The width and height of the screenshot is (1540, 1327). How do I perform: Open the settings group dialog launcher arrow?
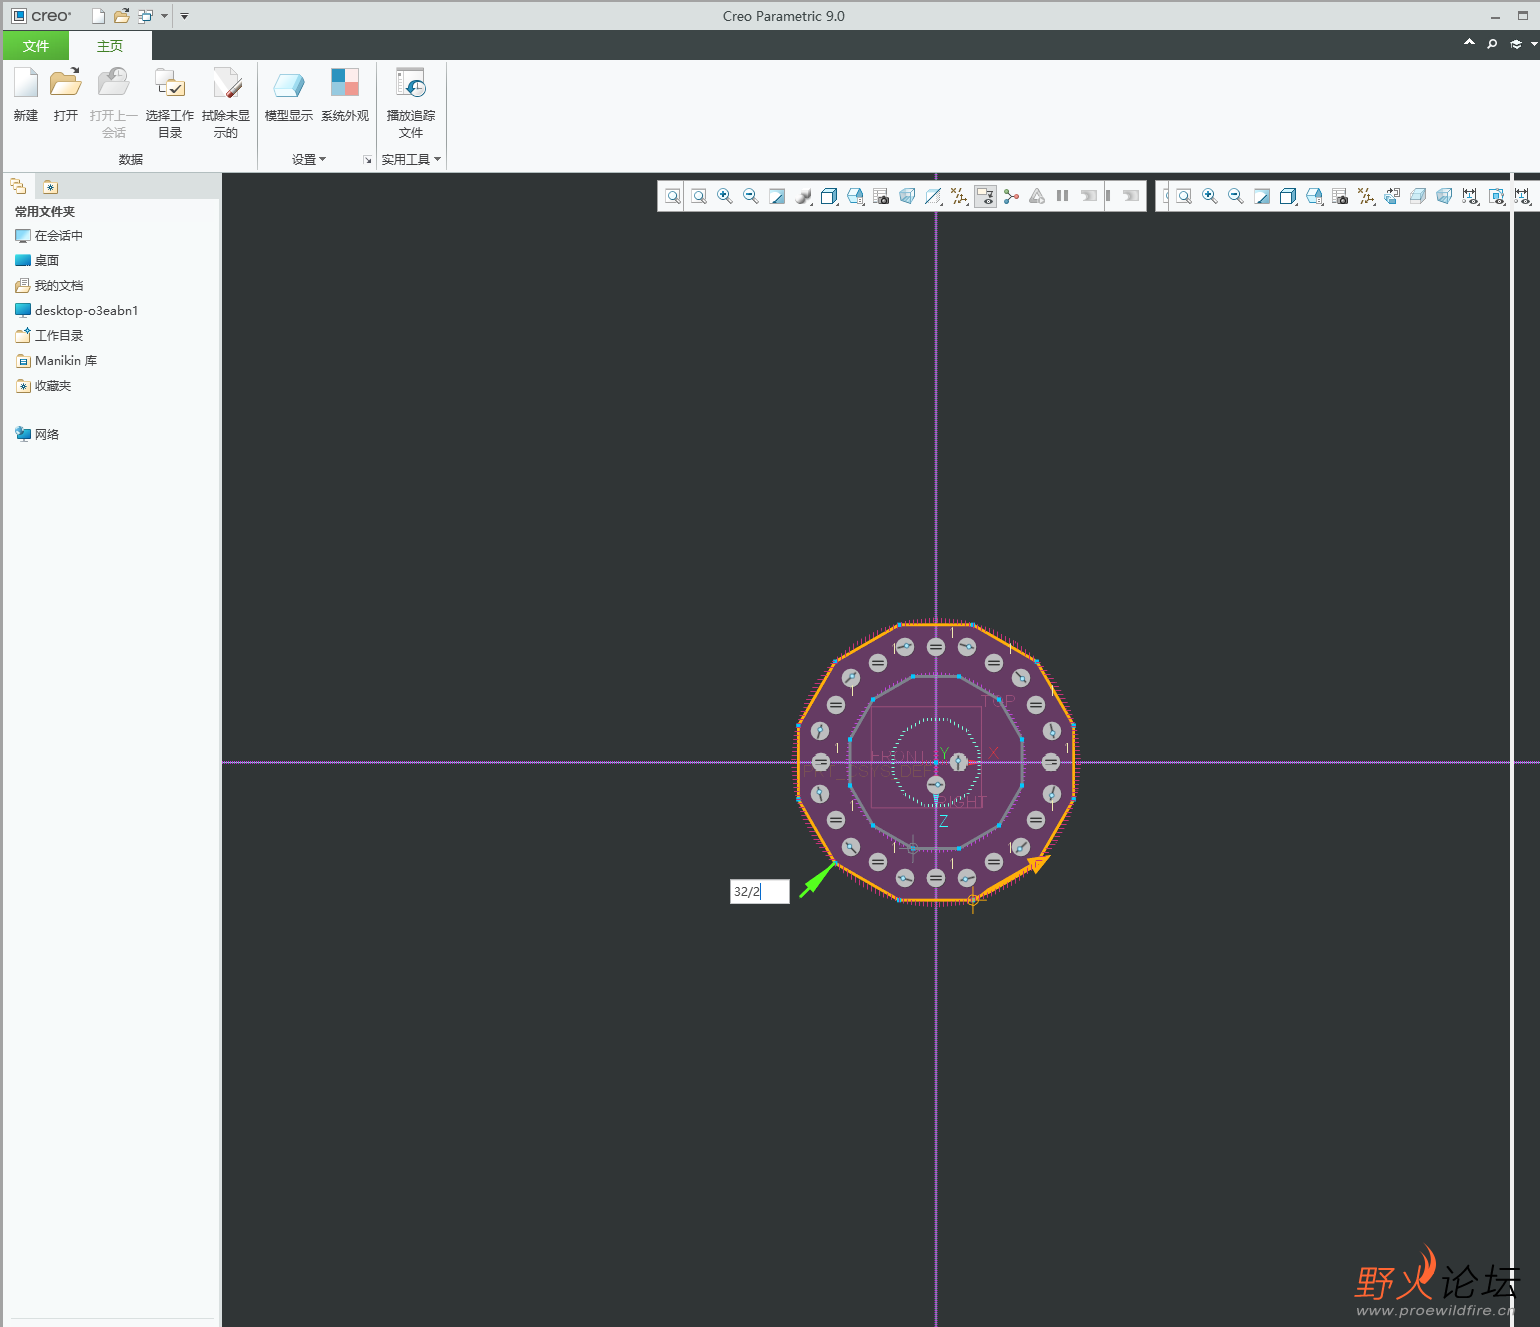(367, 160)
